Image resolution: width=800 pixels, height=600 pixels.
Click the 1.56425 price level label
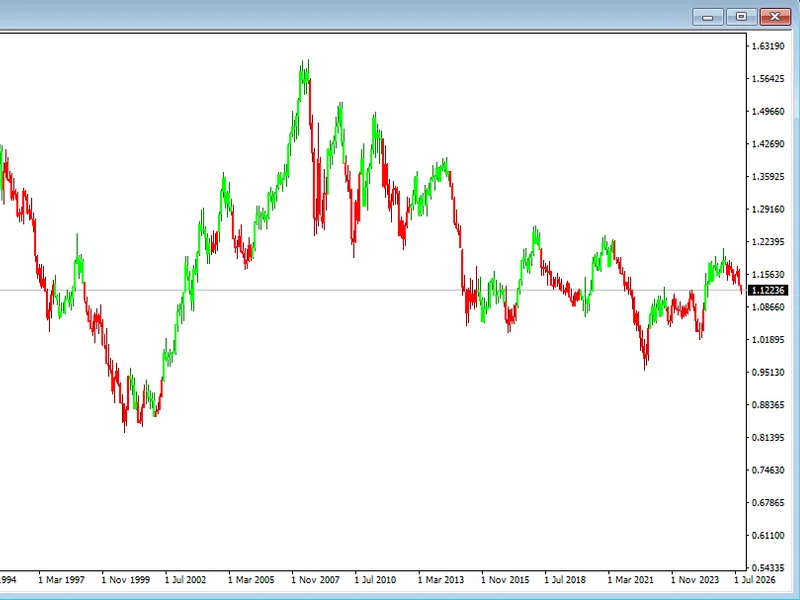point(768,79)
